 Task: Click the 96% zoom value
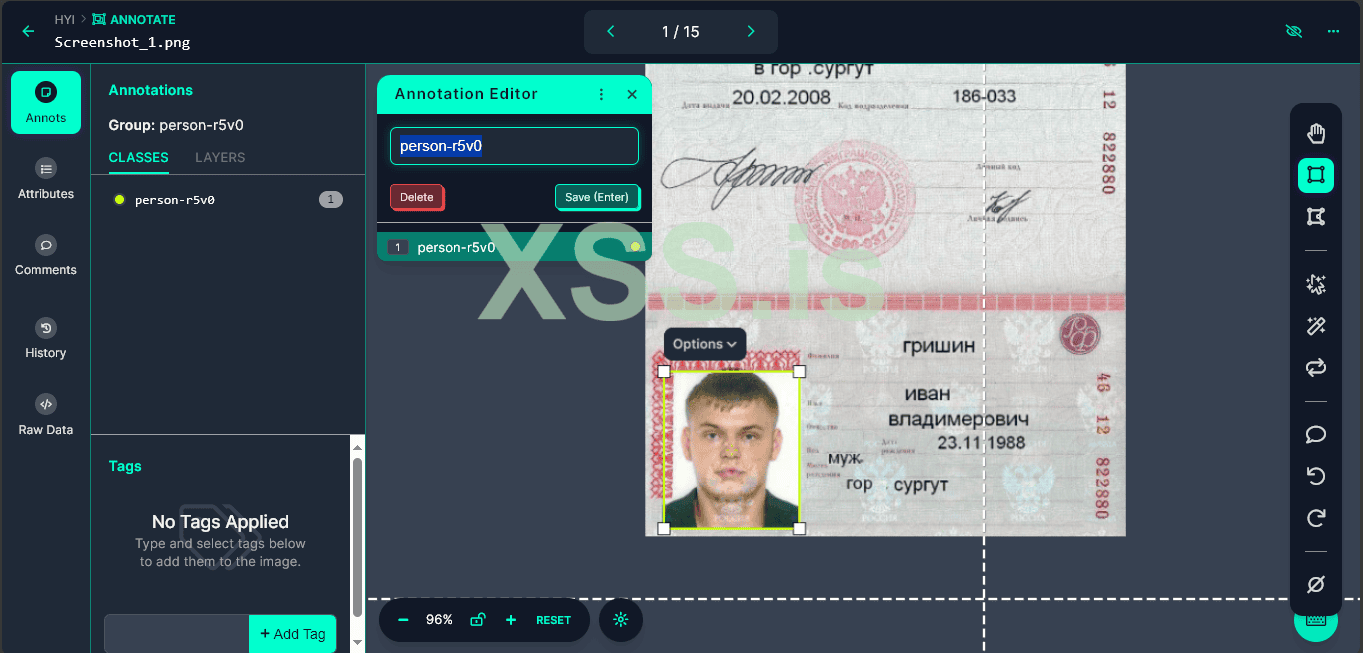439,620
